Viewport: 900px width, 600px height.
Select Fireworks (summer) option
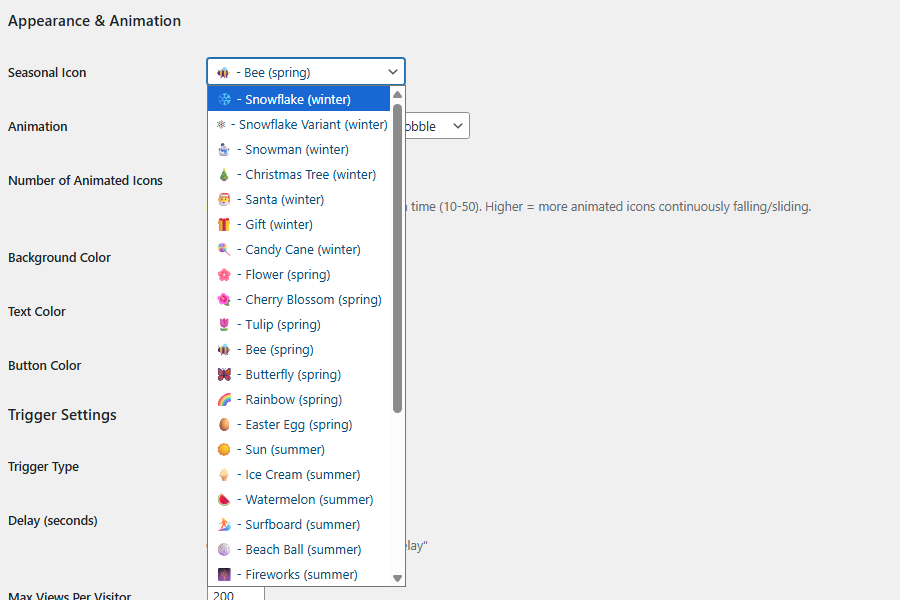298,574
